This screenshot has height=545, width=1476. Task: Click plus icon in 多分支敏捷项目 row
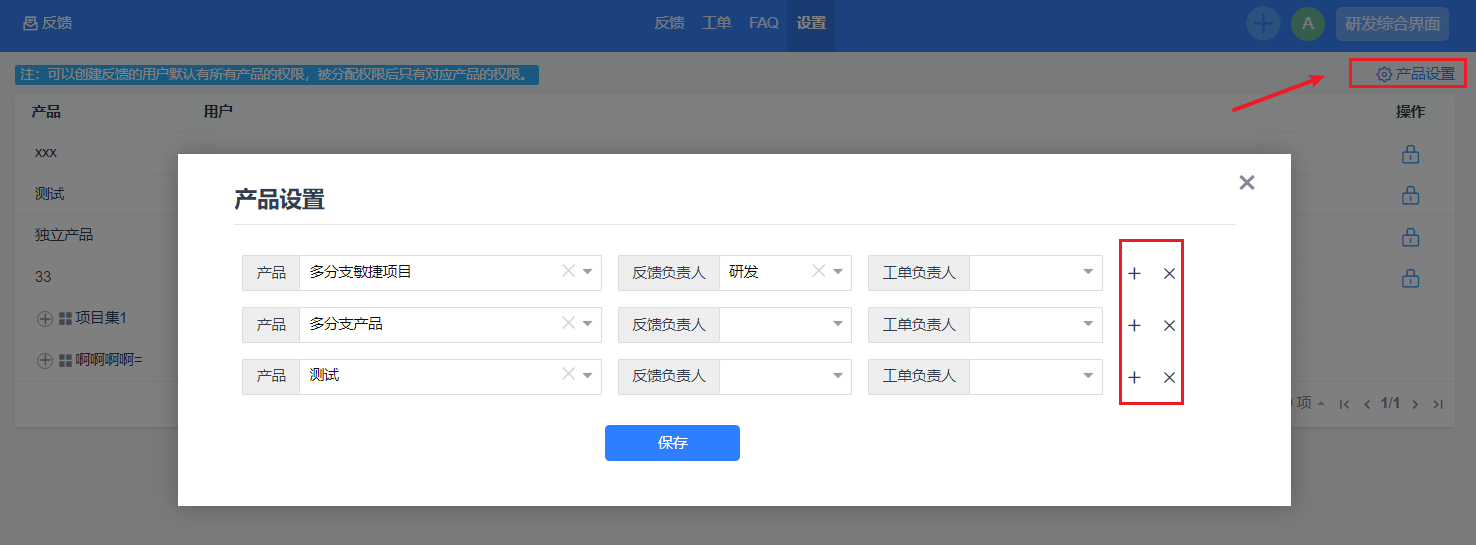point(1134,273)
